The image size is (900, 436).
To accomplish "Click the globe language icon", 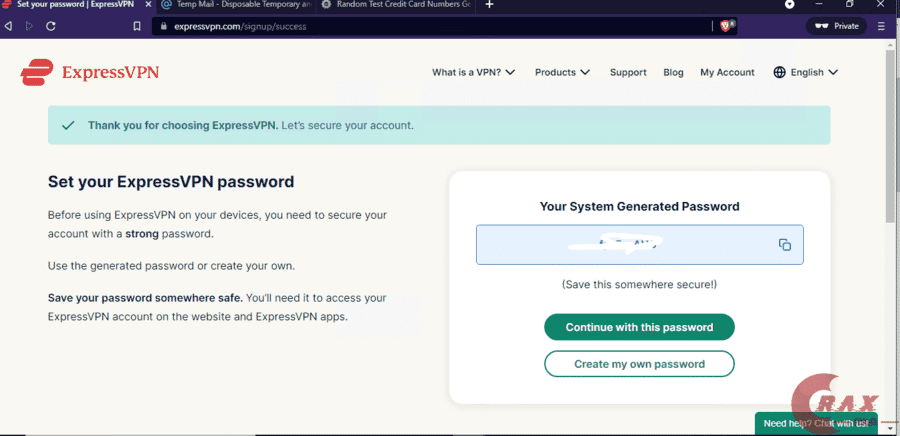I will click(x=780, y=72).
